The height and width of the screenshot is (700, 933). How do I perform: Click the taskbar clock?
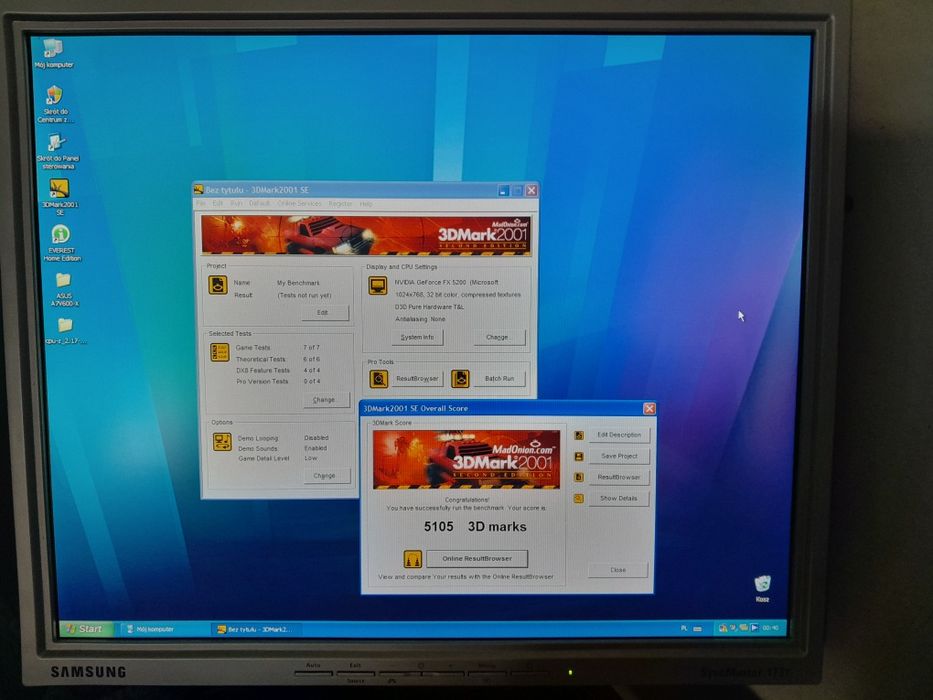770,627
